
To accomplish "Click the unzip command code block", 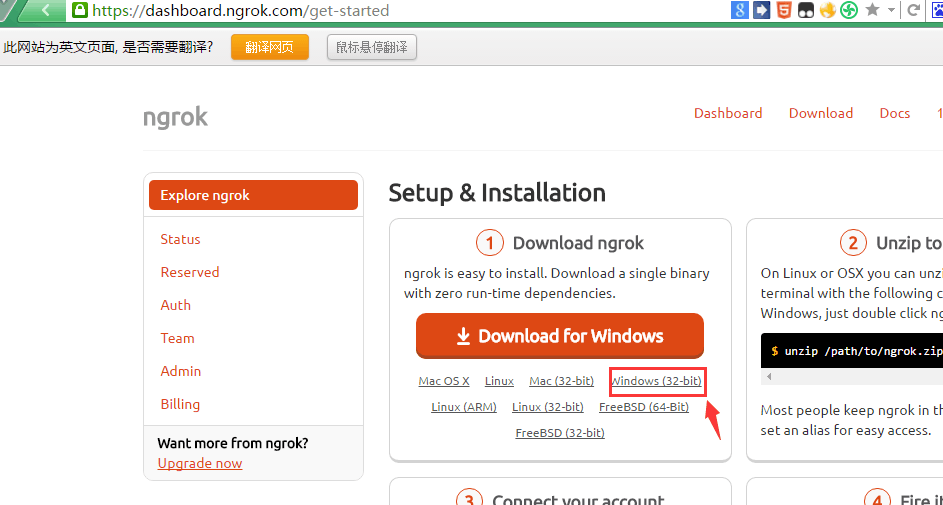I will point(852,351).
